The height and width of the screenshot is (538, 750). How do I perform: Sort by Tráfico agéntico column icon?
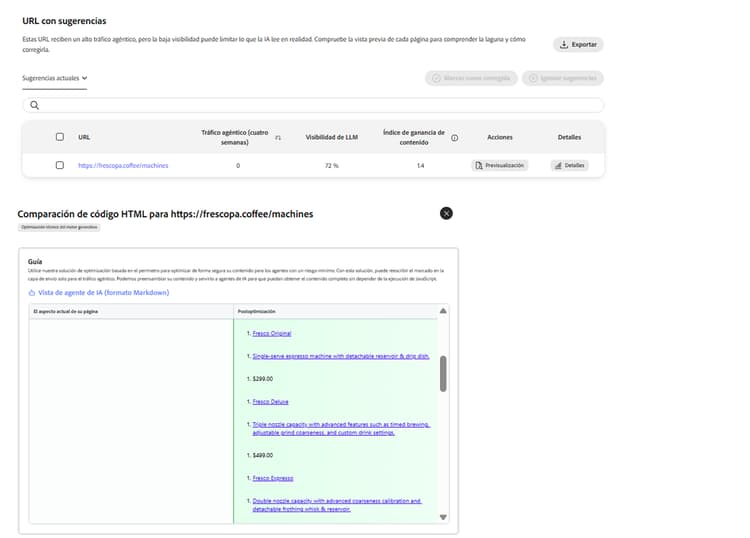(278, 138)
